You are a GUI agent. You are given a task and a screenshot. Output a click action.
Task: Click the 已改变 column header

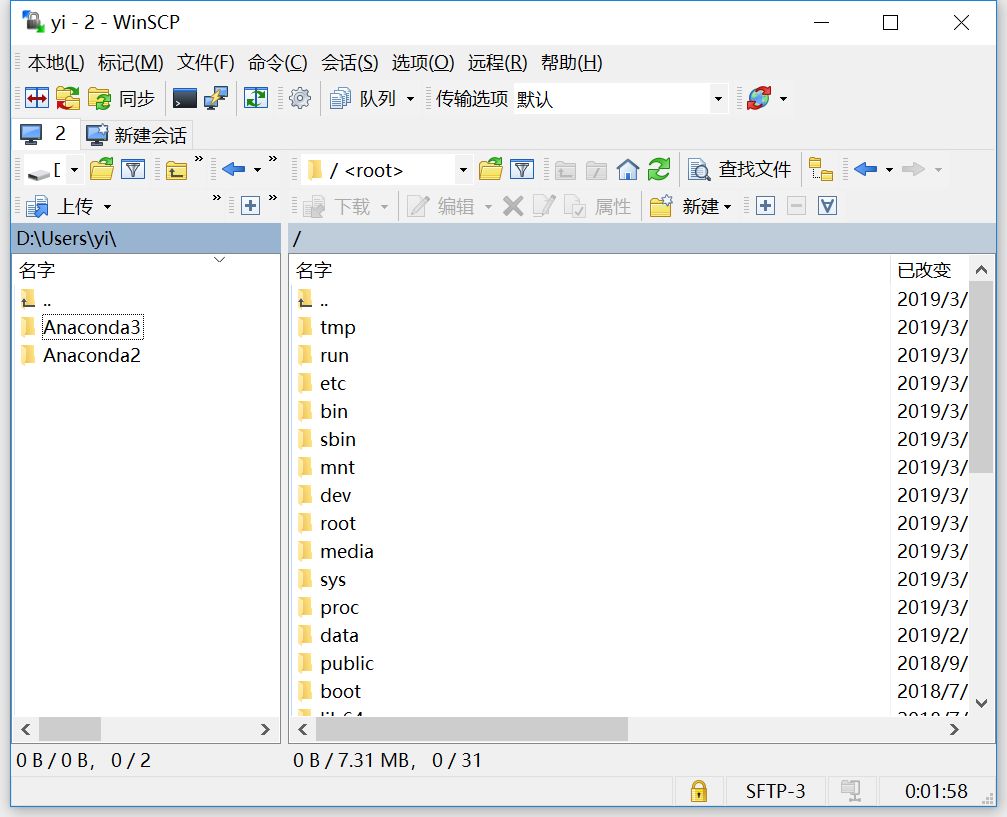click(x=929, y=270)
